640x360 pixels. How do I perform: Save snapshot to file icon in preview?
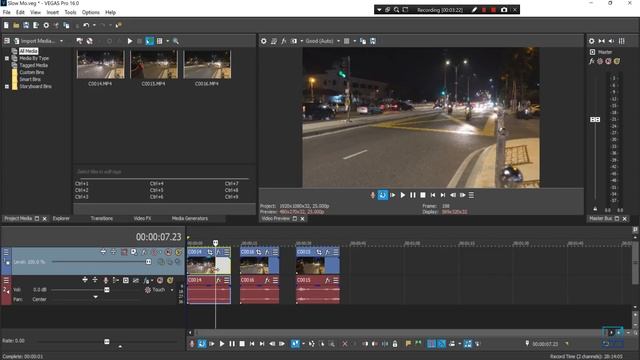click(373, 41)
